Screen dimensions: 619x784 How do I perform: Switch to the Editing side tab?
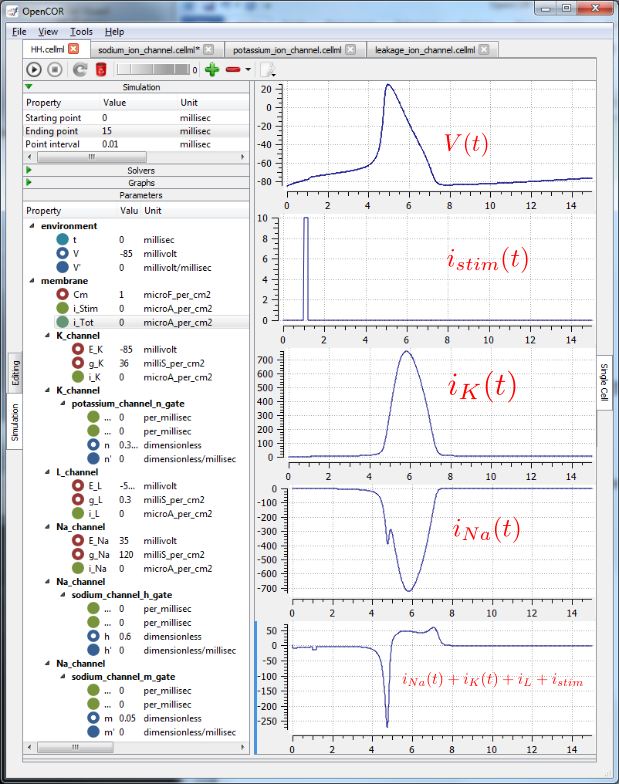15,372
